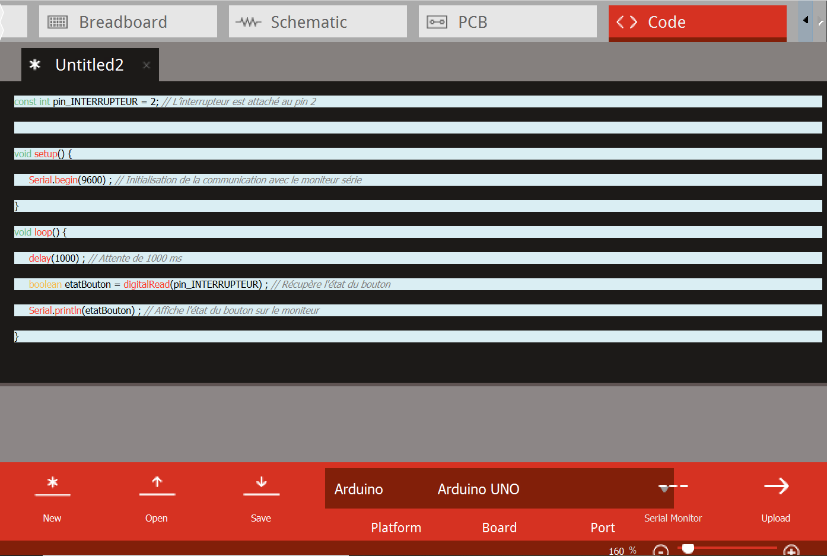The height and width of the screenshot is (556, 827).
Task: Click the tab bar scroll arrow
Action: pyautogui.click(x=805, y=20)
